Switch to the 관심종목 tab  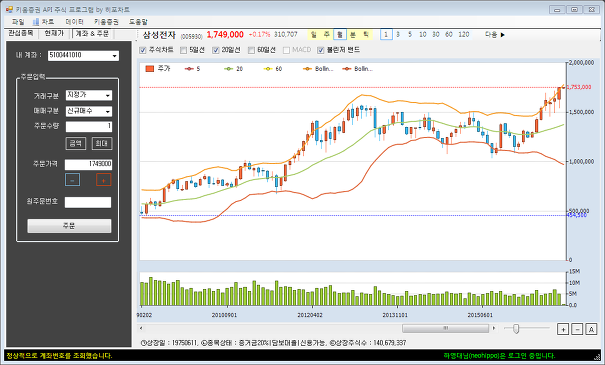coord(21,34)
